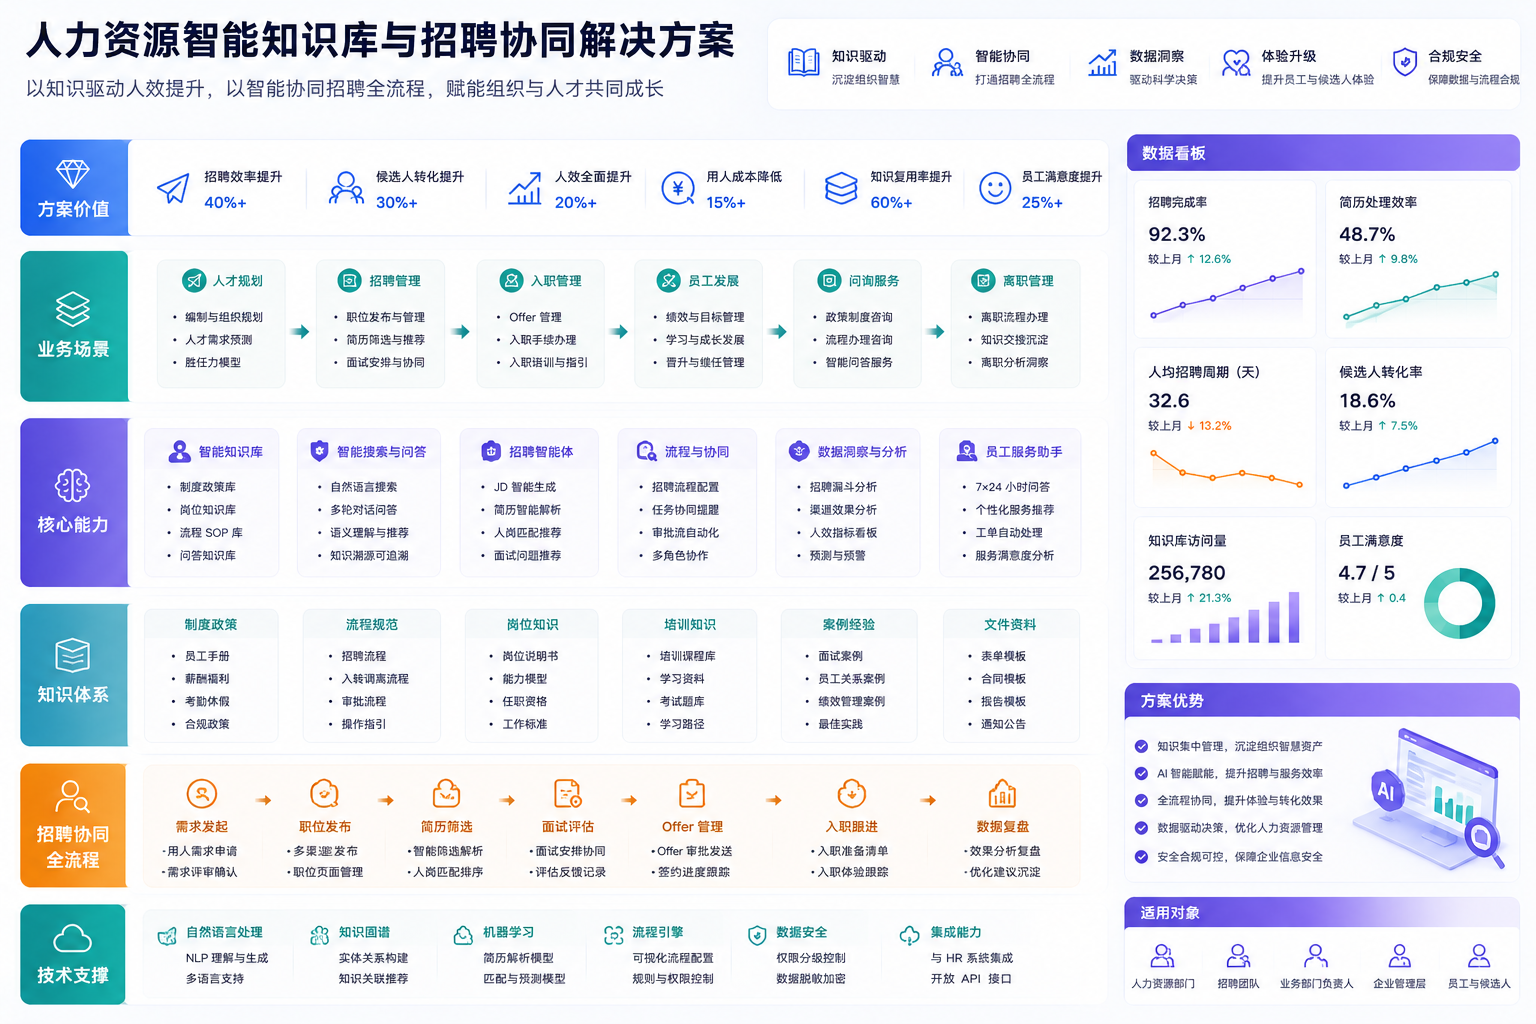Click the 数据复盘 orange chart icon
The height and width of the screenshot is (1024, 1536).
point(1002,794)
